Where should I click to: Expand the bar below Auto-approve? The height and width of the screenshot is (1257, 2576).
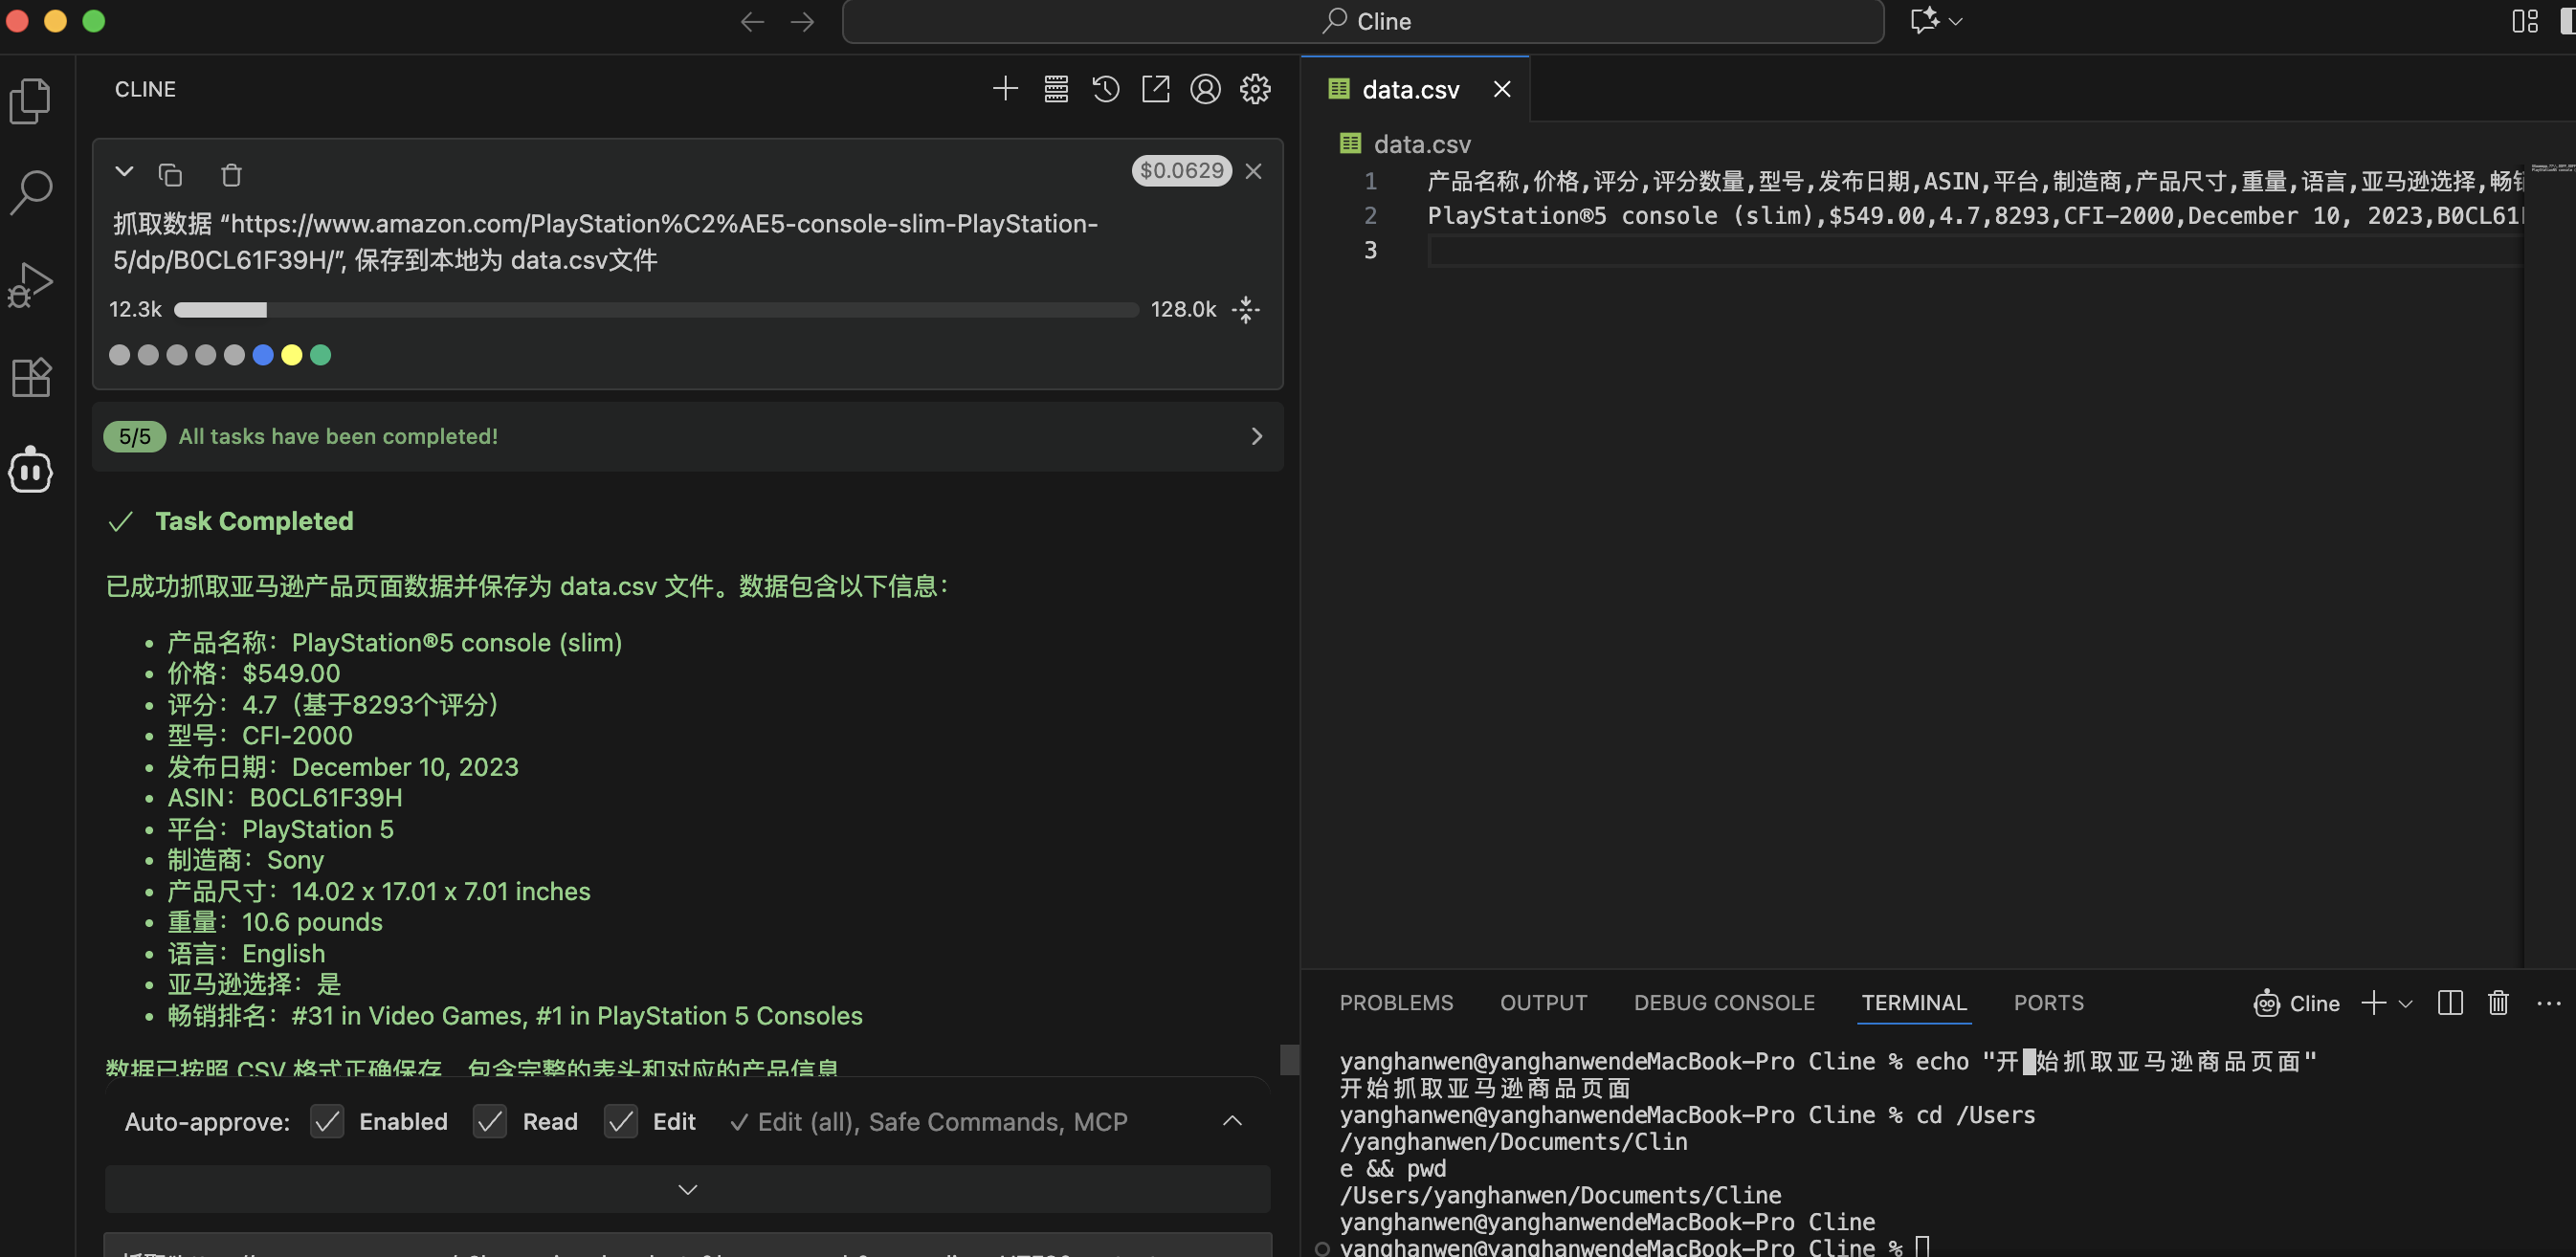(687, 1189)
